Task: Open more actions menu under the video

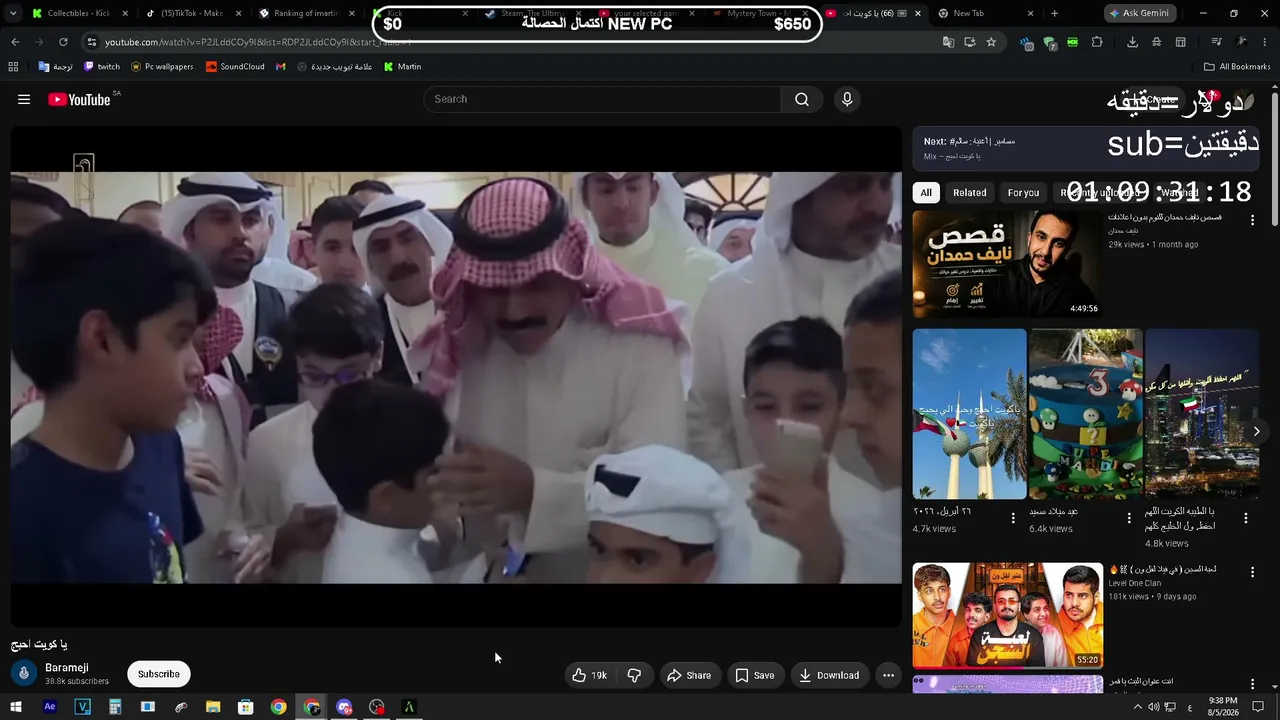Action: click(x=888, y=675)
